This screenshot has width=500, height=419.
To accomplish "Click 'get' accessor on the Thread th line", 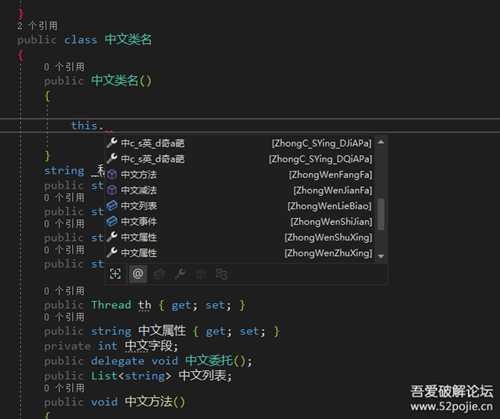I will tap(181, 305).
